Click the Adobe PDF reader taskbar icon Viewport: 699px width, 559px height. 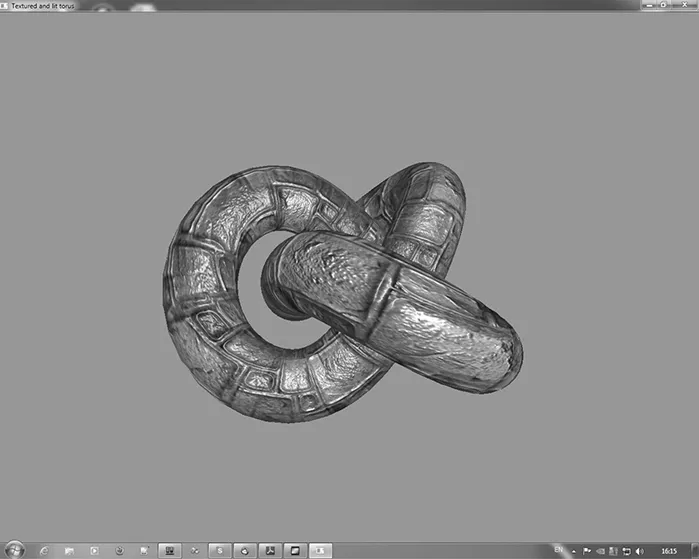[269, 550]
